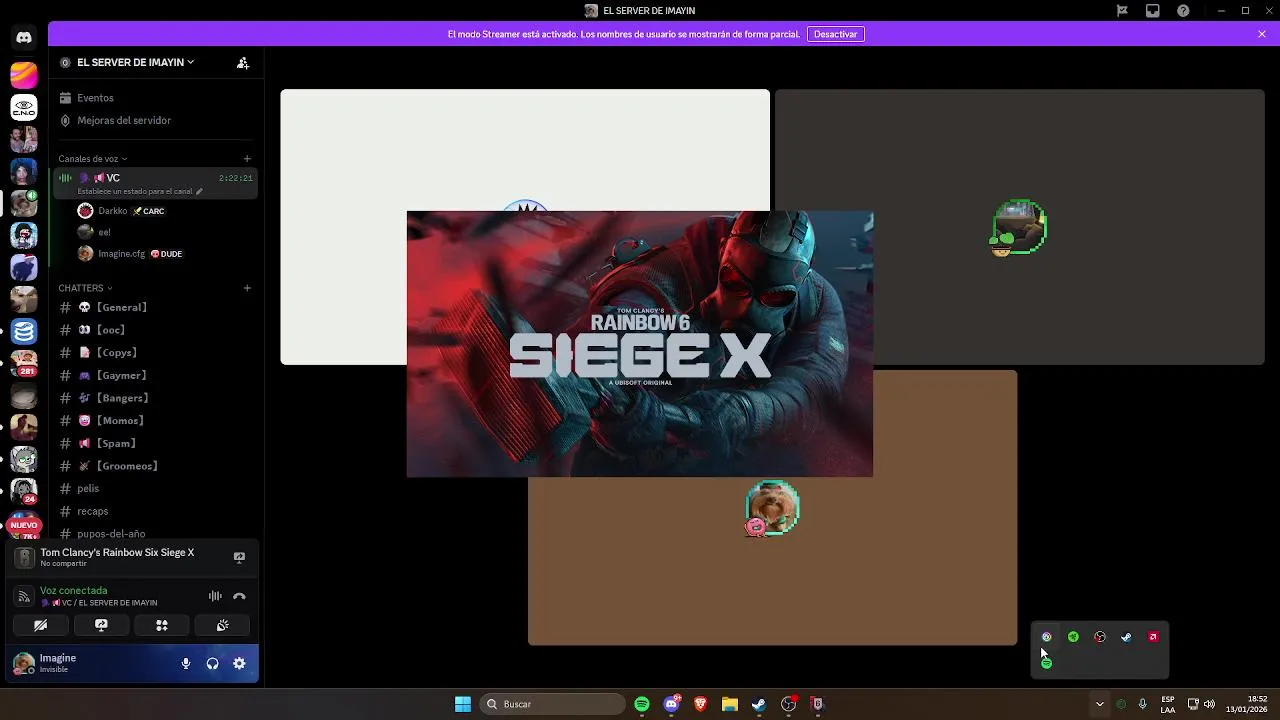The width and height of the screenshot is (1280, 720).
Task: Click Desactivar to disable Streamer mode
Action: tap(835, 34)
